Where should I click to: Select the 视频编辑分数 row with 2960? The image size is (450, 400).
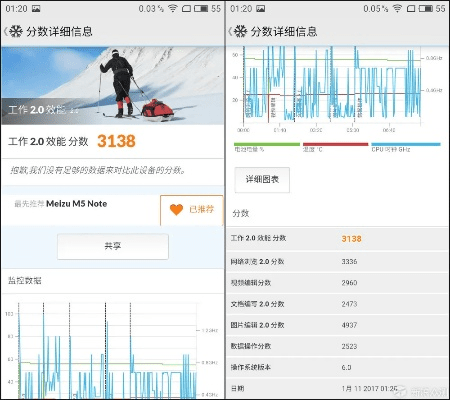(337, 283)
